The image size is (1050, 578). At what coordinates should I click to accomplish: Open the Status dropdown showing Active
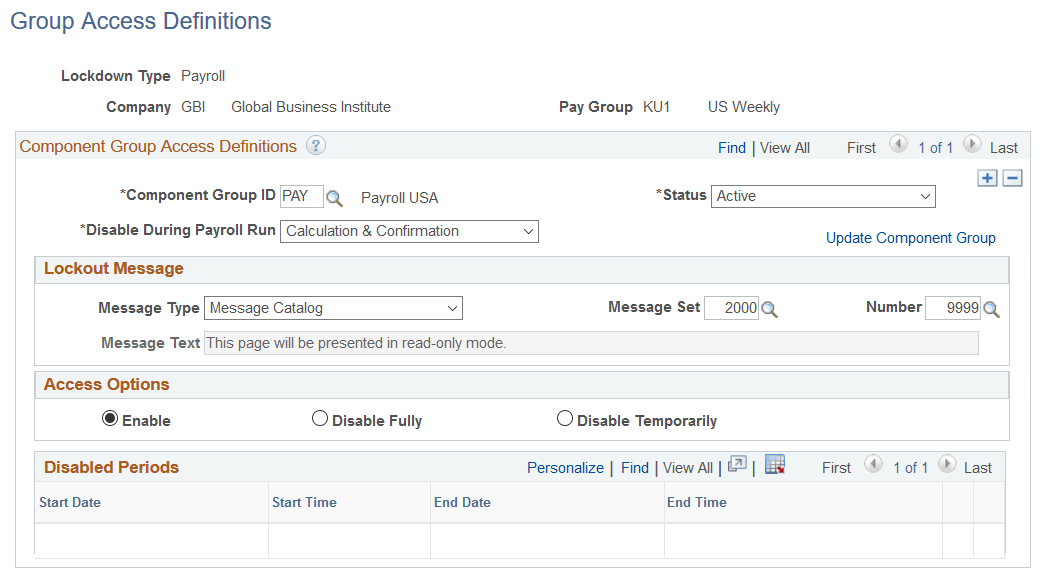822,196
